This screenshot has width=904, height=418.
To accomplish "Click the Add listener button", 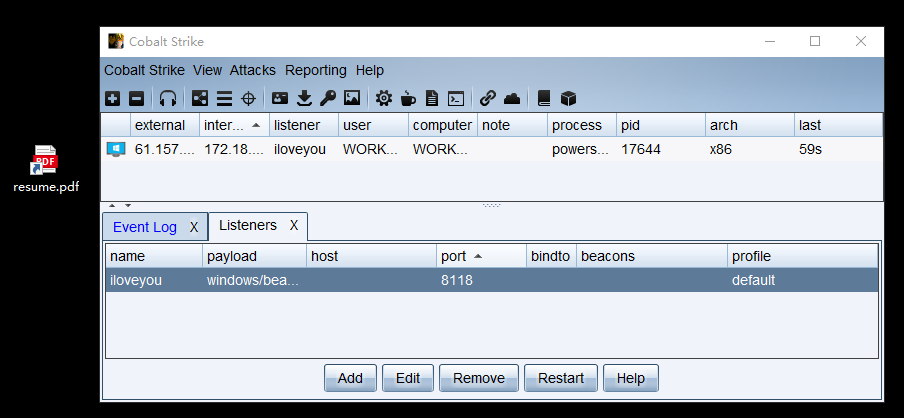I will click(x=350, y=378).
